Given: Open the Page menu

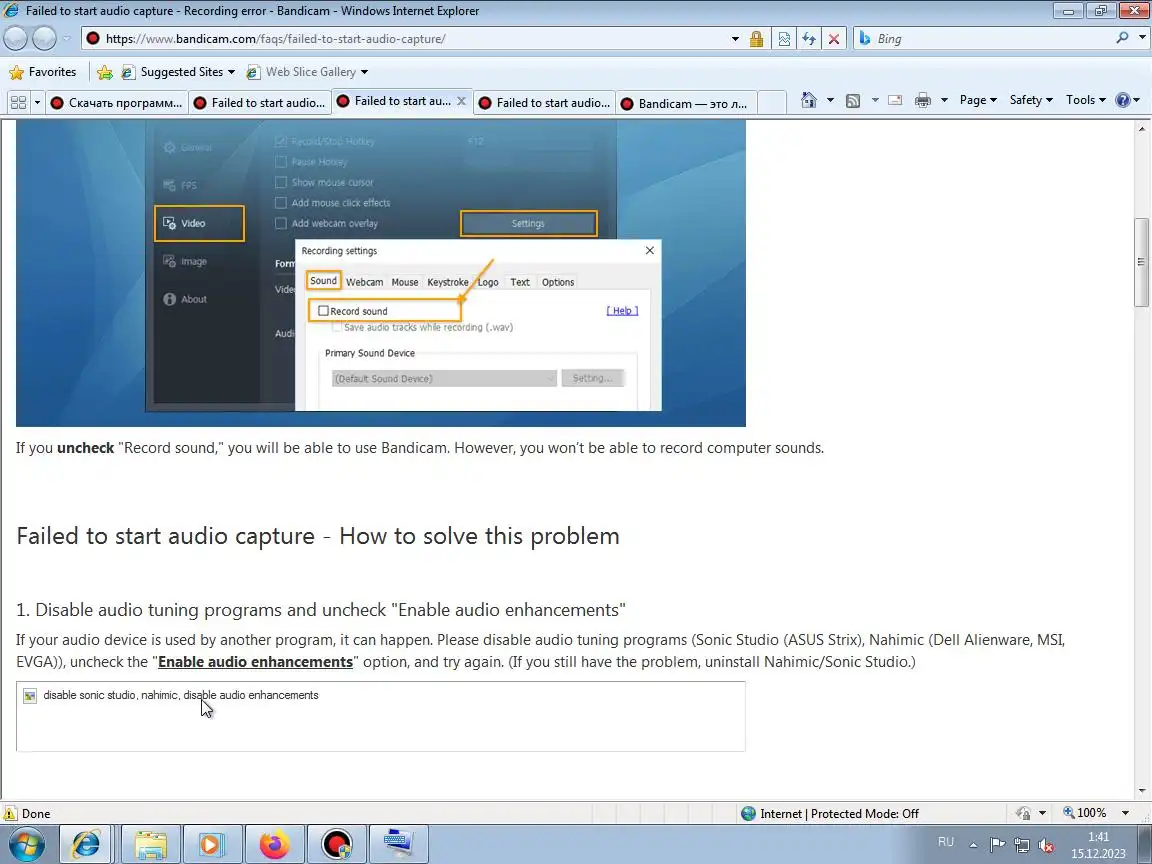Looking at the screenshot, I should (978, 100).
